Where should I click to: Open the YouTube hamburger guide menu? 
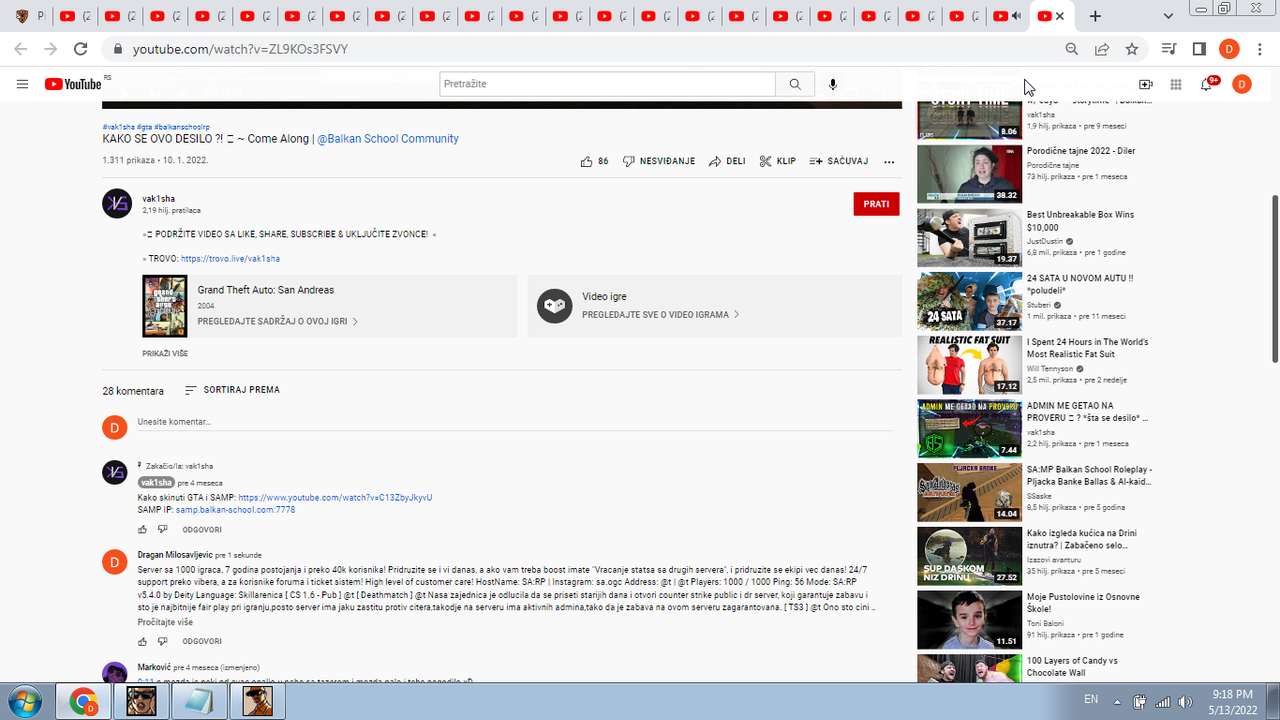pyautogui.click(x=23, y=84)
